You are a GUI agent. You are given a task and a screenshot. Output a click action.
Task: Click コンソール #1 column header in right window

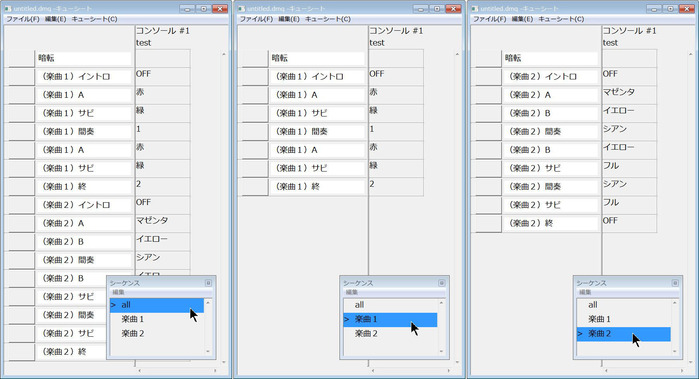click(x=629, y=31)
